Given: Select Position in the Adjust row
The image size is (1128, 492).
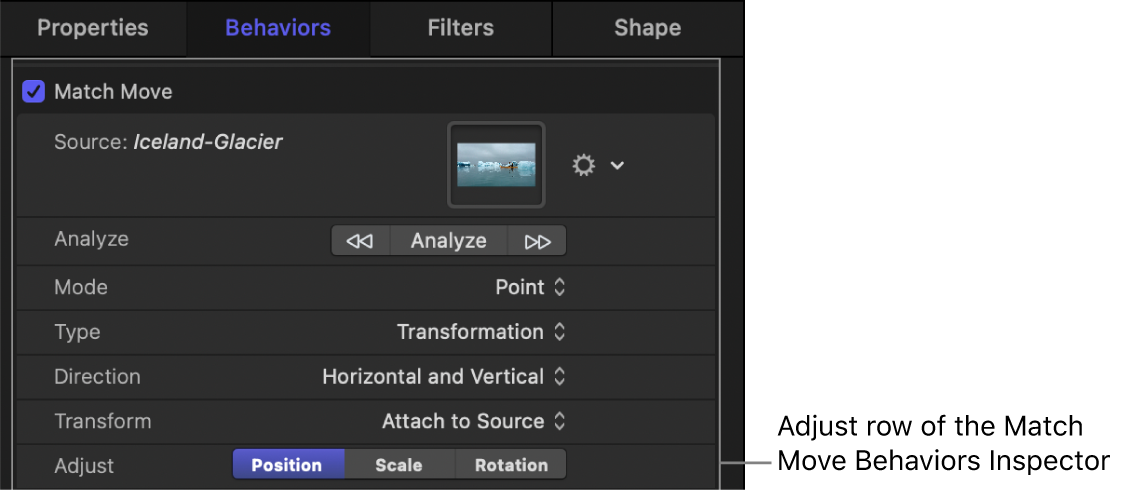Looking at the screenshot, I should click(x=287, y=465).
